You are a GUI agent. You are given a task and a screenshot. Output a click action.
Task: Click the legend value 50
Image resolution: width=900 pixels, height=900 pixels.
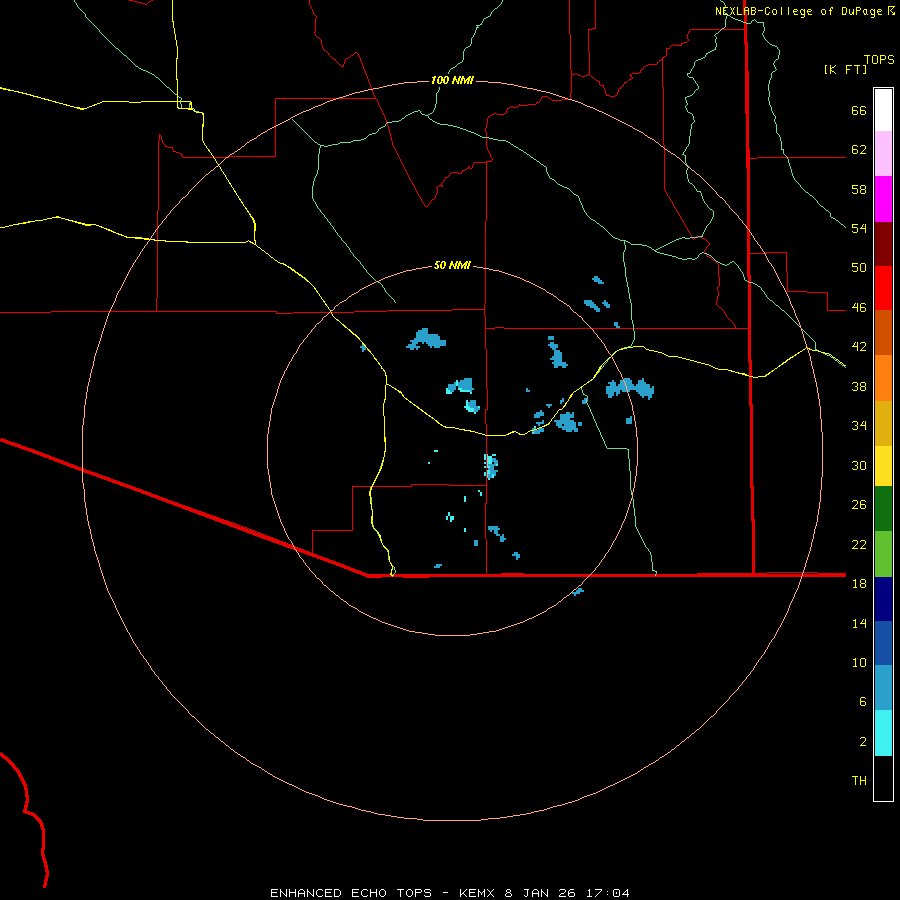tap(859, 268)
